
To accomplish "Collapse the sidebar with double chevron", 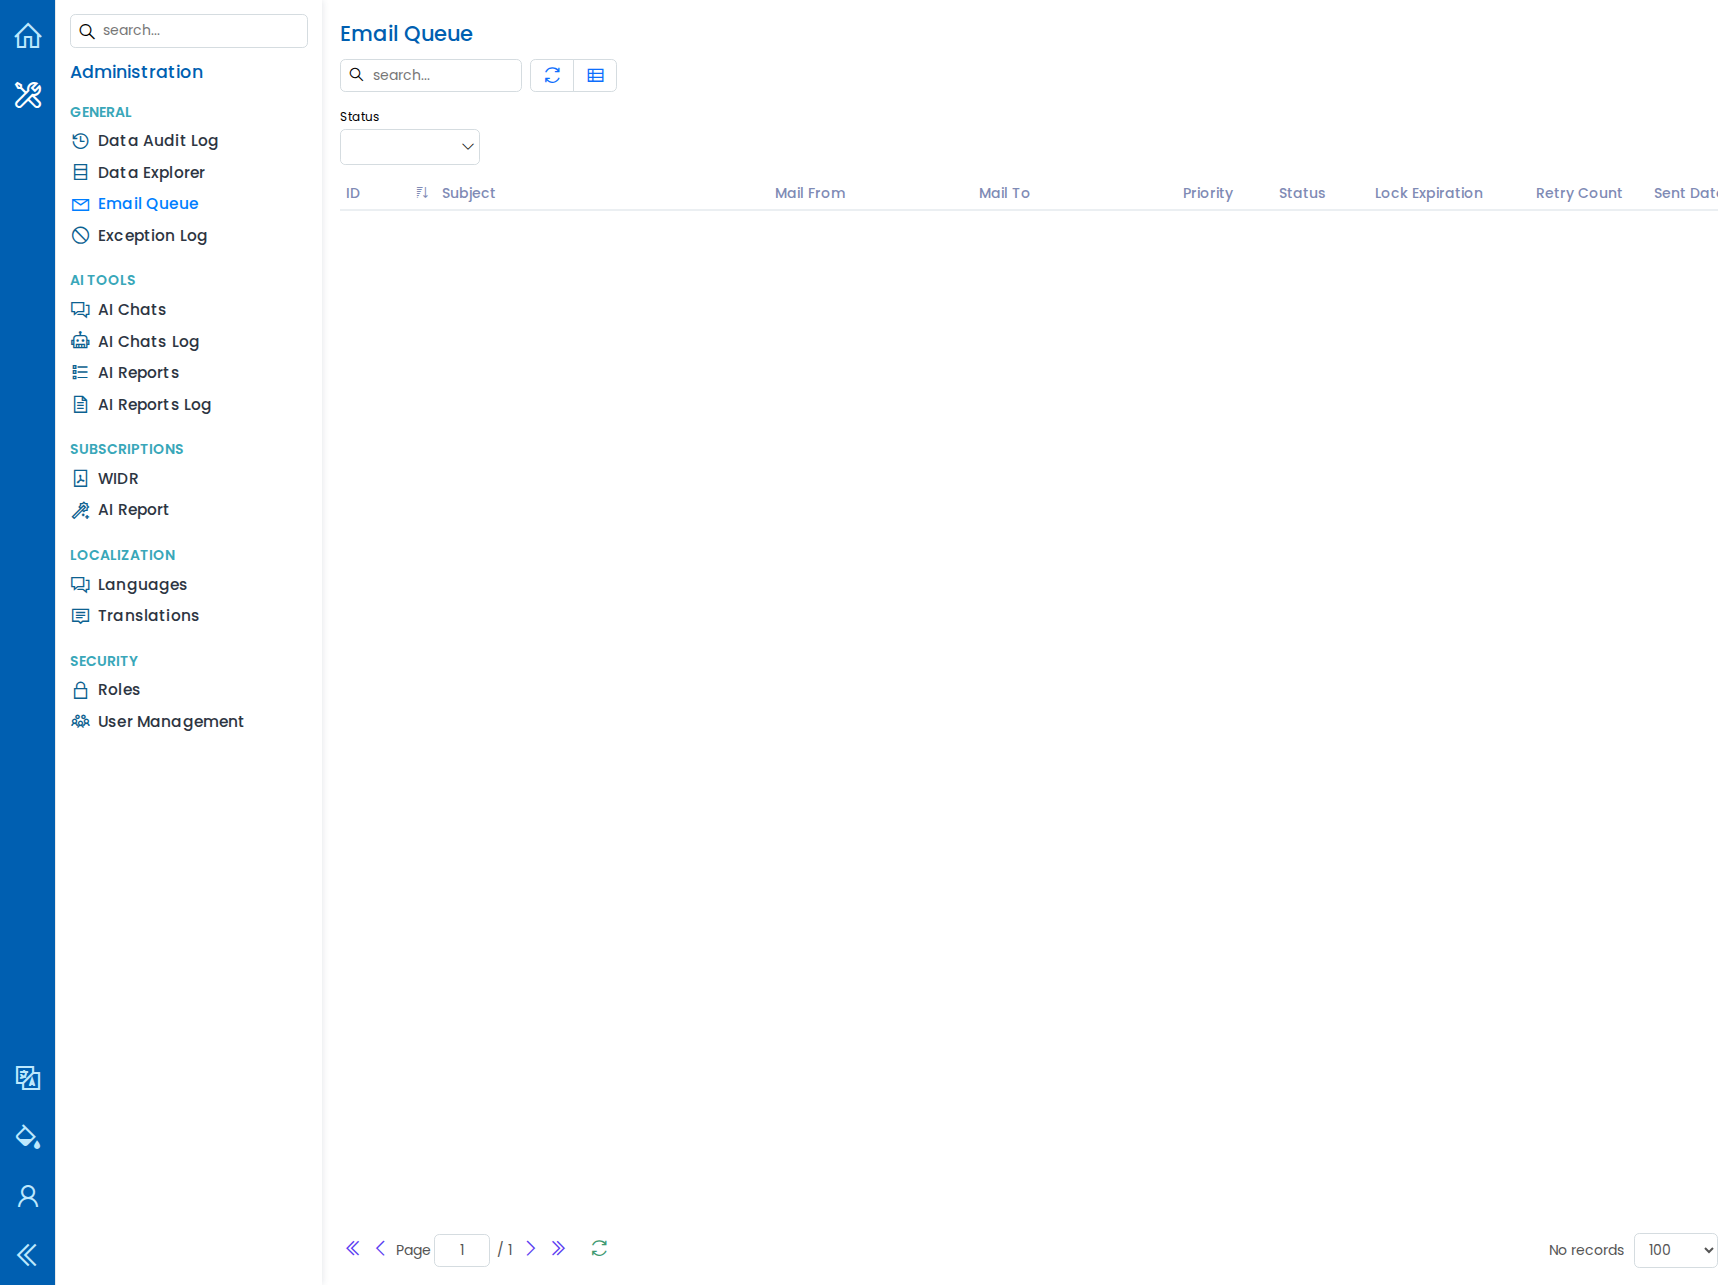I will coord(28,1255).
